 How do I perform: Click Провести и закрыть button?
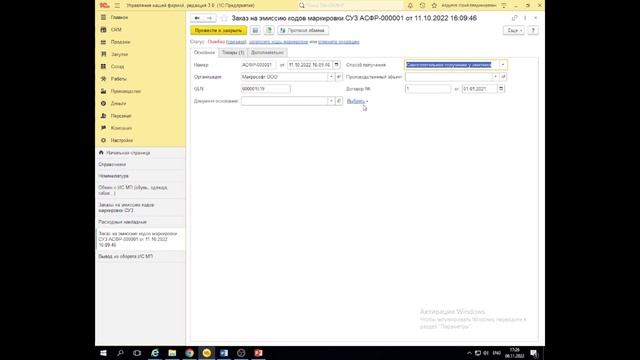pyautogui.click(x=218, y=31)
